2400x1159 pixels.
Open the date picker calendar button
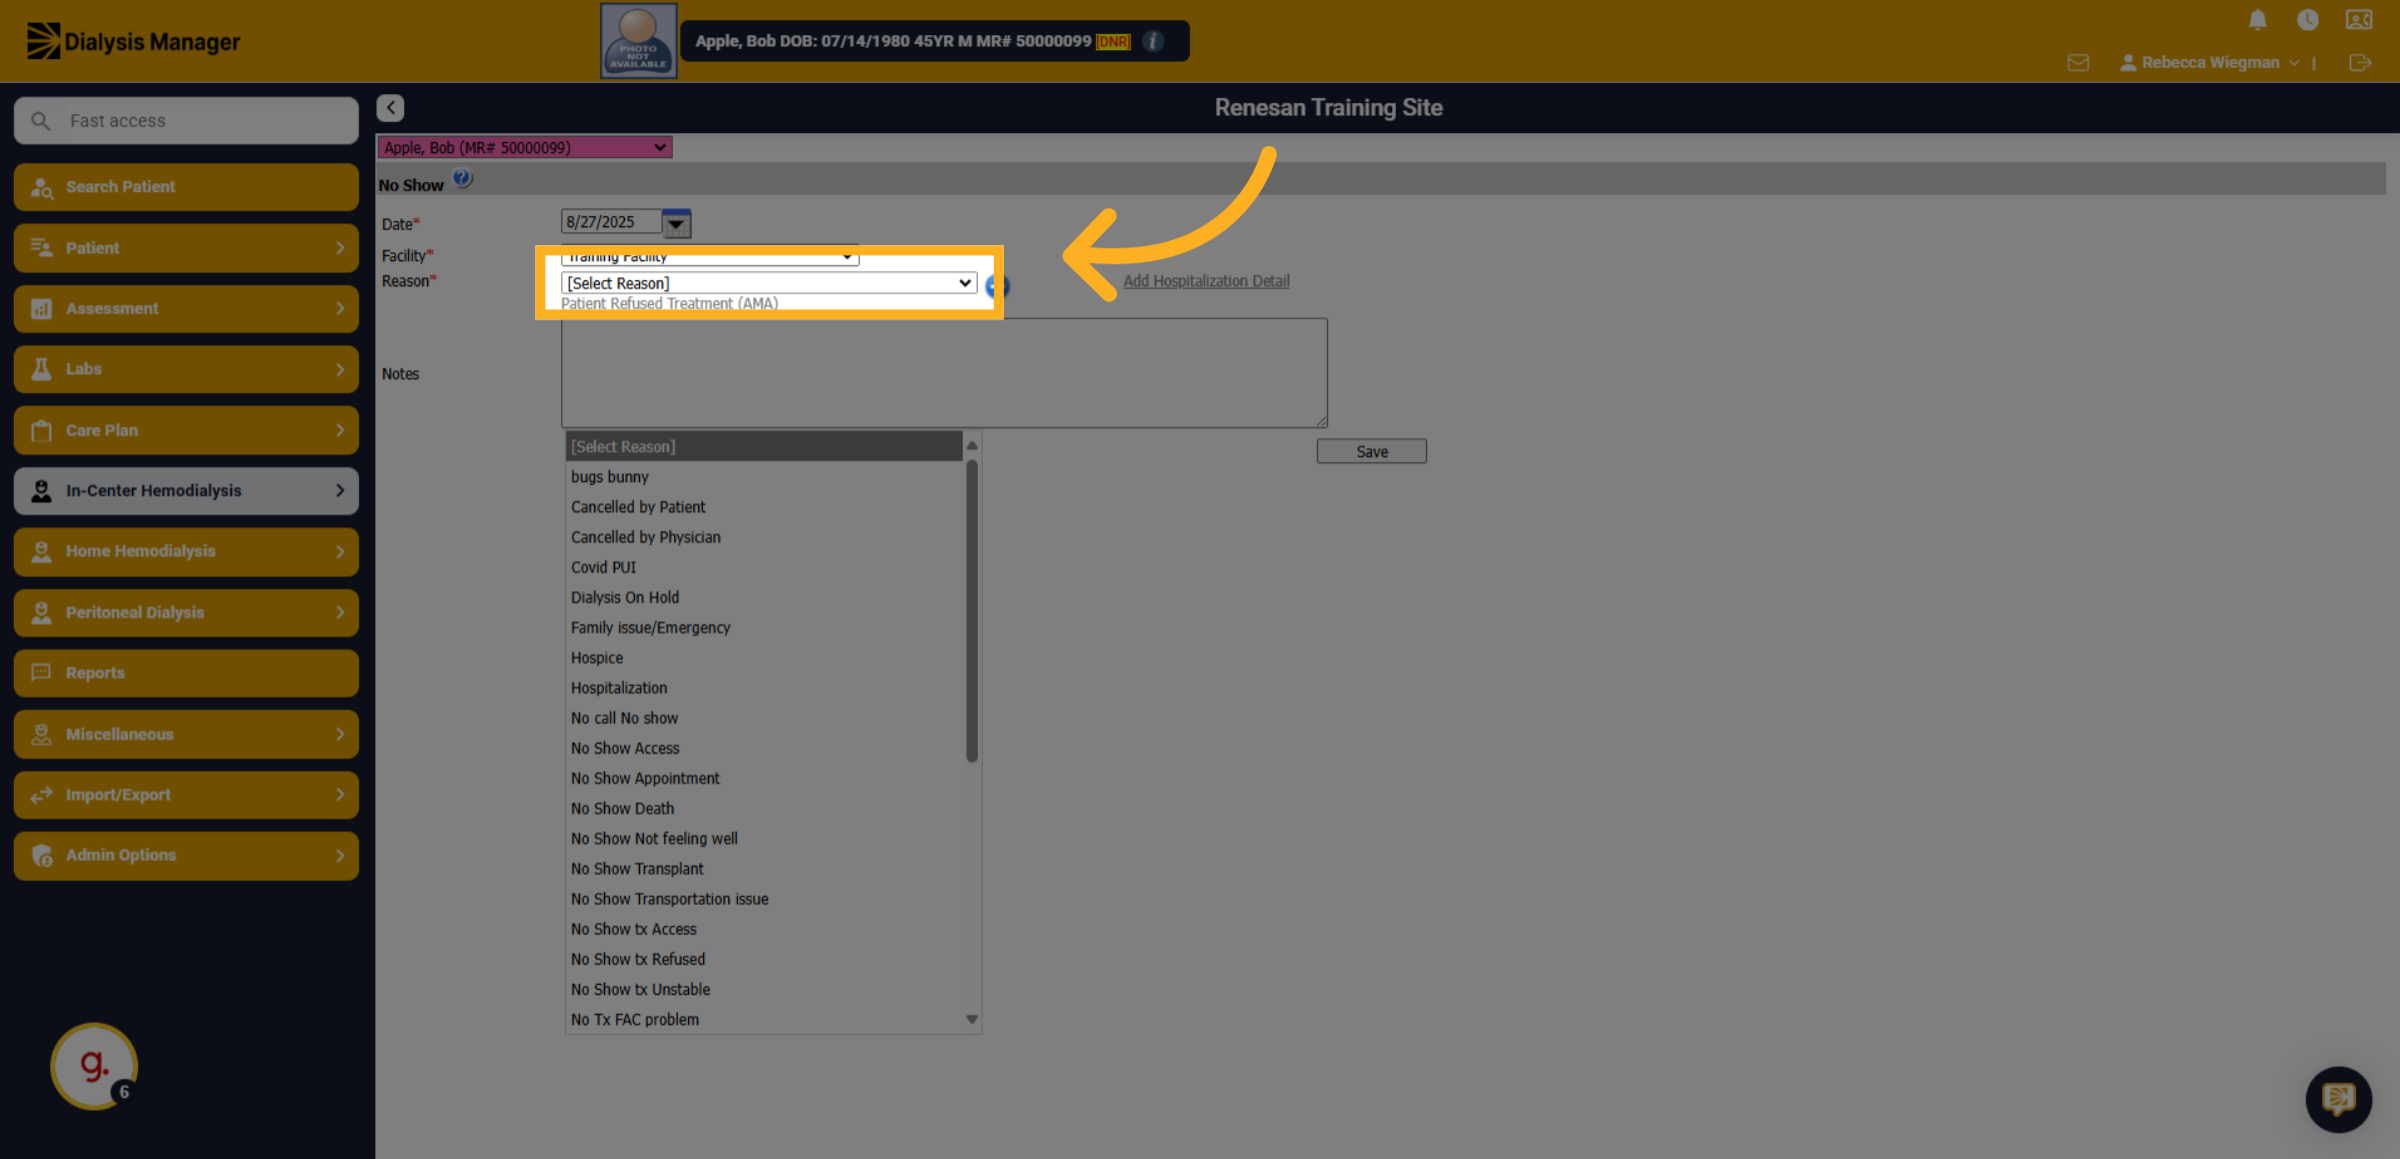(677, 223)
